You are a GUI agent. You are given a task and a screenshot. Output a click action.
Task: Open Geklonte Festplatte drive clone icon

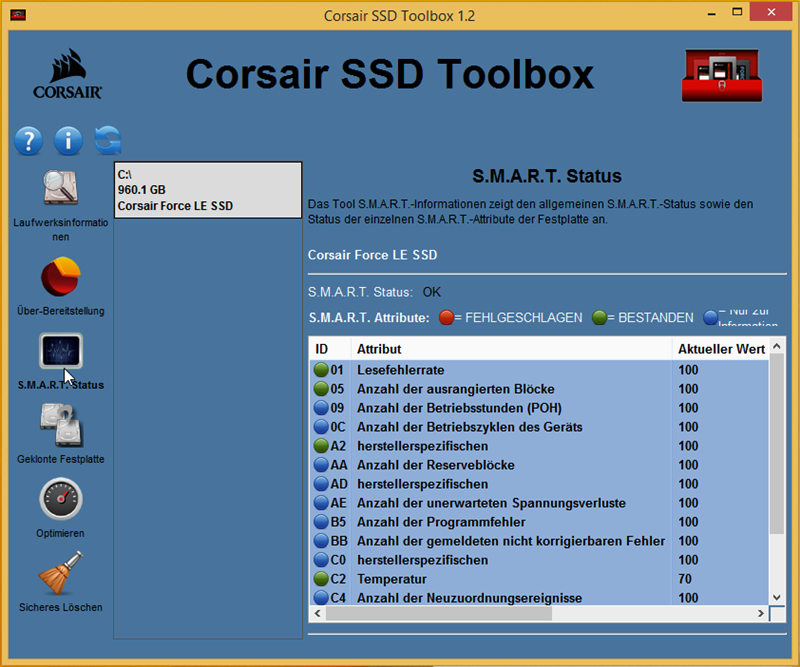click(x=61, y=425)
